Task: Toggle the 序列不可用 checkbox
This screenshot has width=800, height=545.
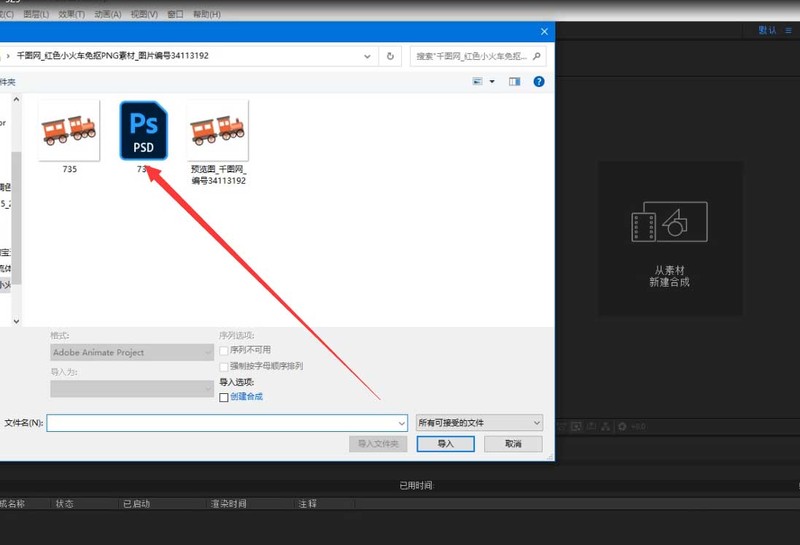Action: pyautogui.click(x=223, y=351)
